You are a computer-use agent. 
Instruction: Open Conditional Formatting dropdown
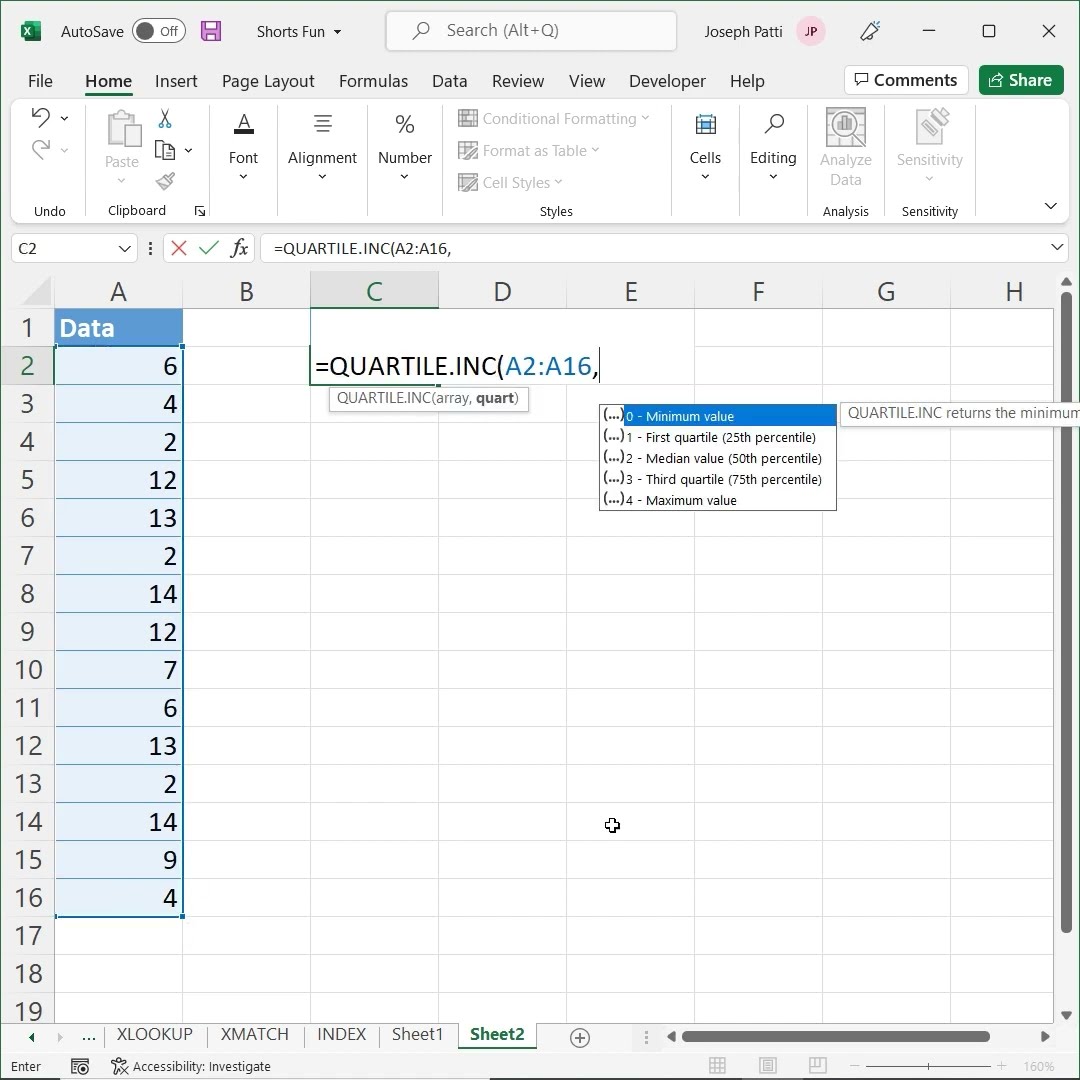coord(554,118)
